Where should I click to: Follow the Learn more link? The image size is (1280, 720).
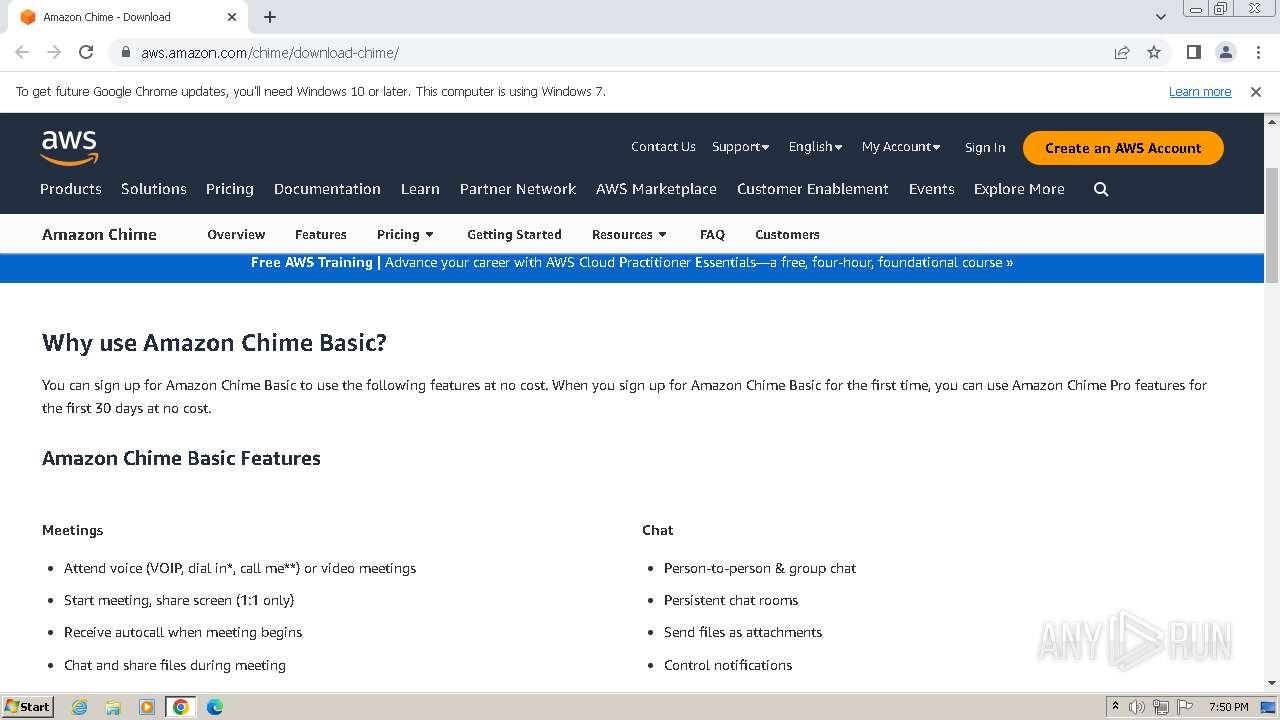pos(1200,92)
